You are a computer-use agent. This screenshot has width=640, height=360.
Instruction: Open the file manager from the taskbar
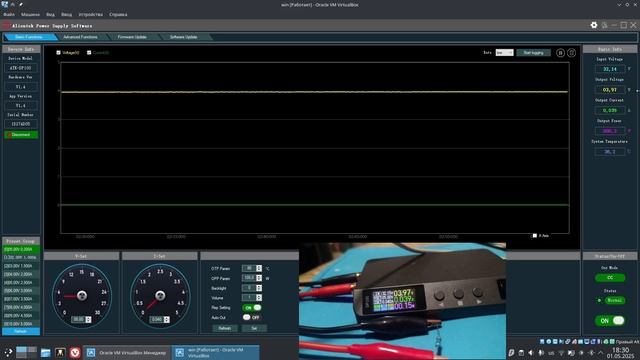point(45,352)
